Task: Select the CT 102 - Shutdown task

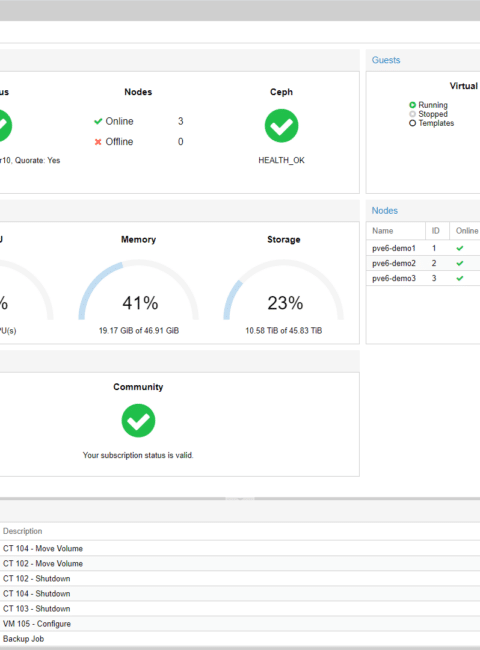Action: tap(240, 578)
